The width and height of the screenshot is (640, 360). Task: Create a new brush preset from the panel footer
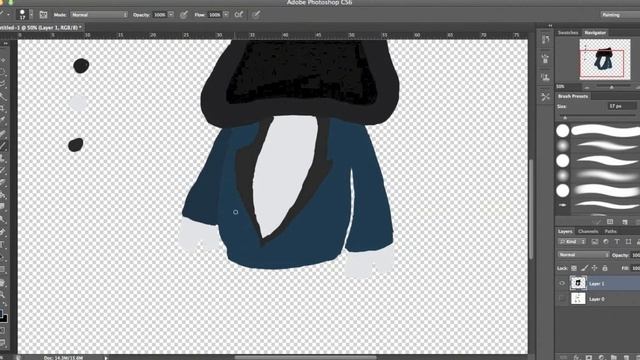624,222
